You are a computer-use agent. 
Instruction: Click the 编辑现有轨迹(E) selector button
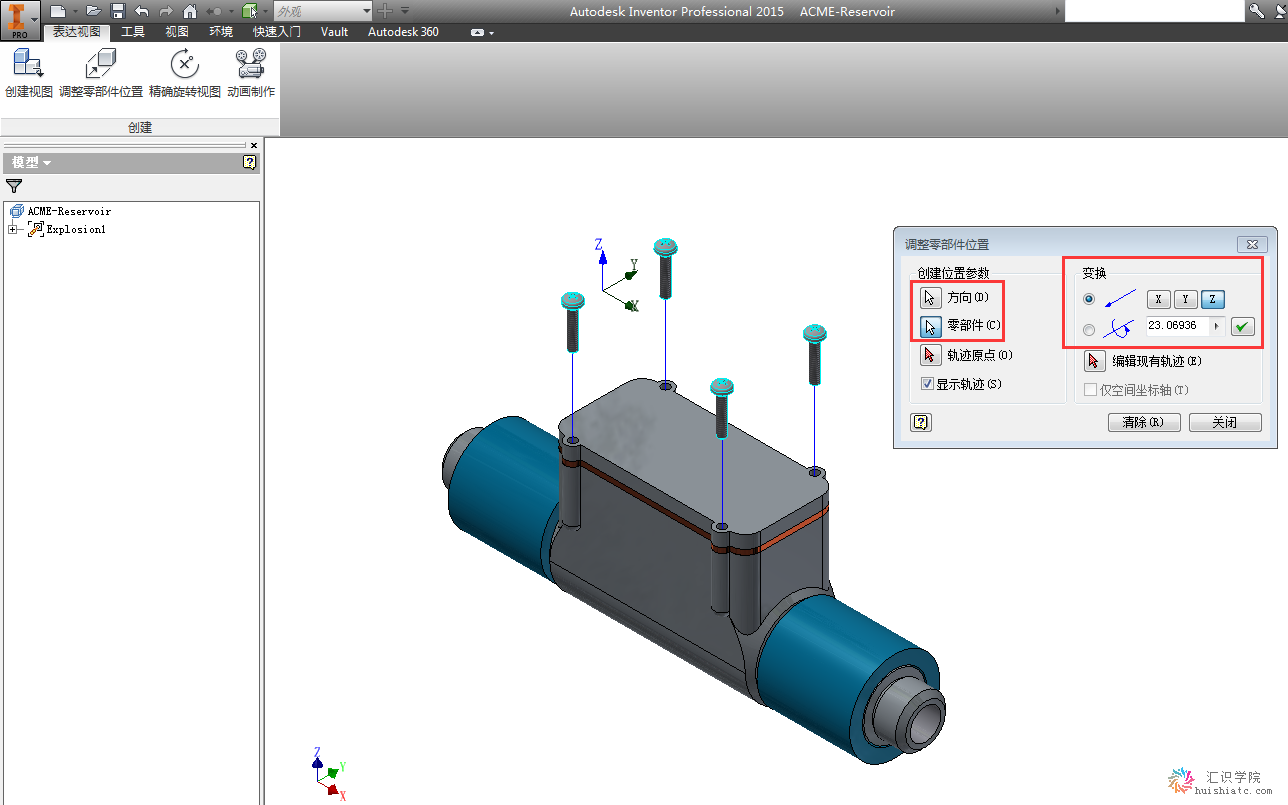point(1095,361)
